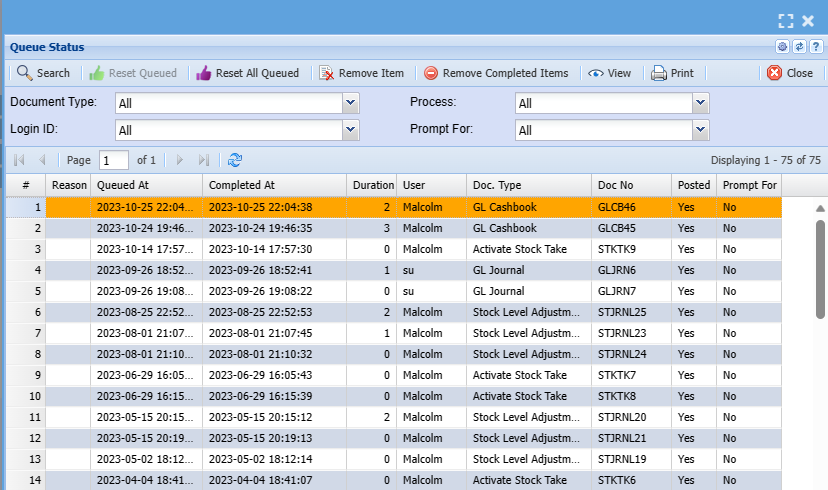Screen dimensions: 828x490
Task: Open the Process dropdown list
Action: 701,103
